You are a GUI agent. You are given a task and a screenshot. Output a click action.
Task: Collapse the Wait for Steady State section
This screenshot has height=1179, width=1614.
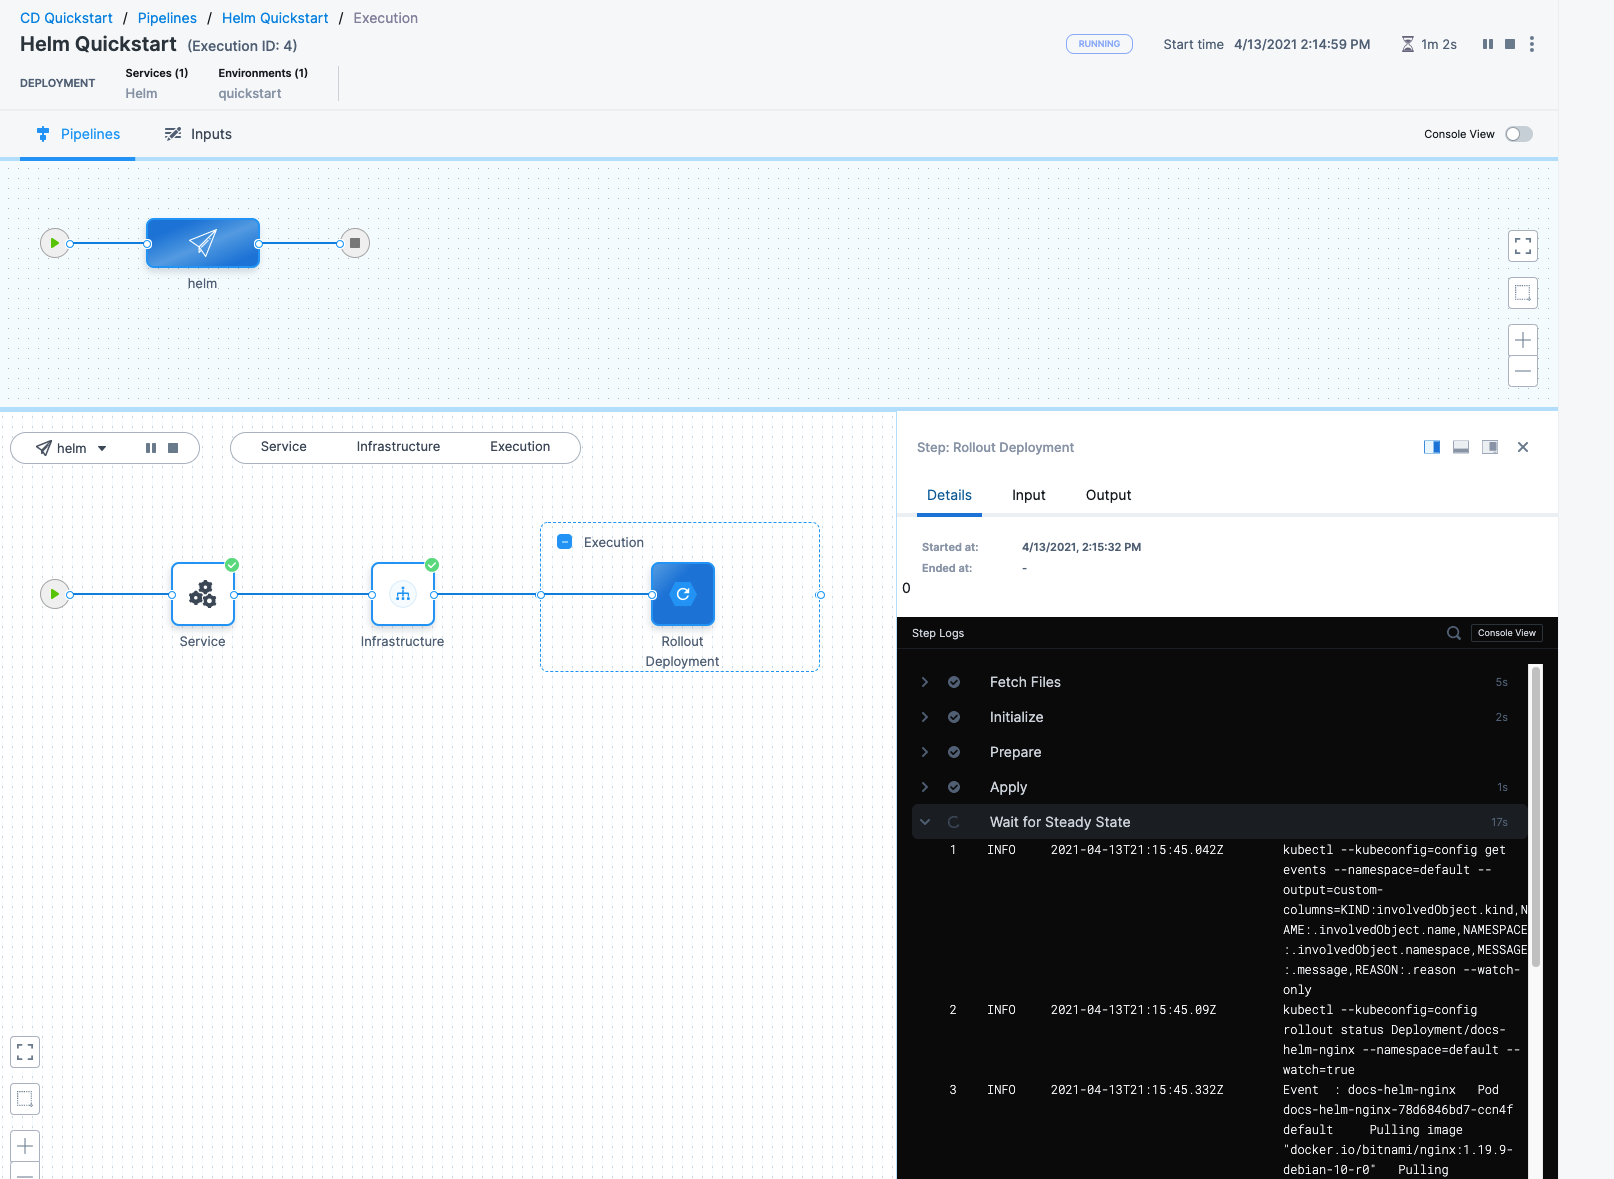pyautogui.click(x=925, y=822)
